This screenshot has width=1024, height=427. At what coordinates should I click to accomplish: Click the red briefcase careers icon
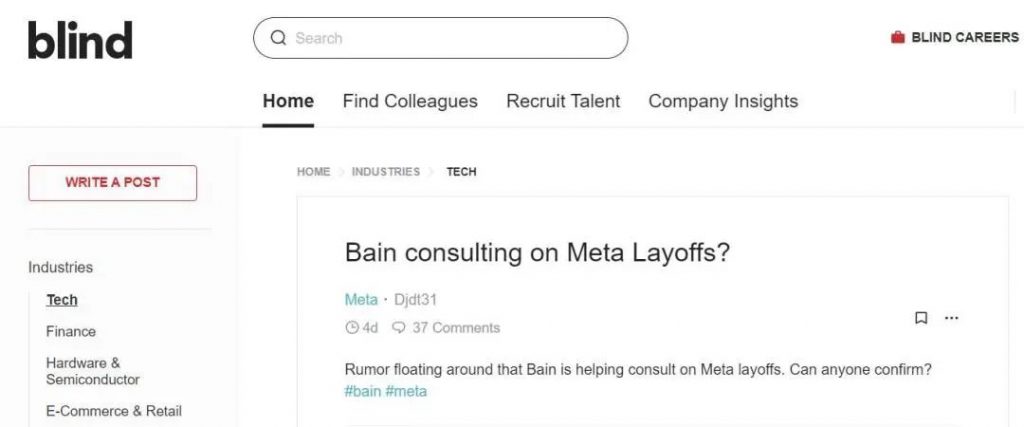(897, 38)
